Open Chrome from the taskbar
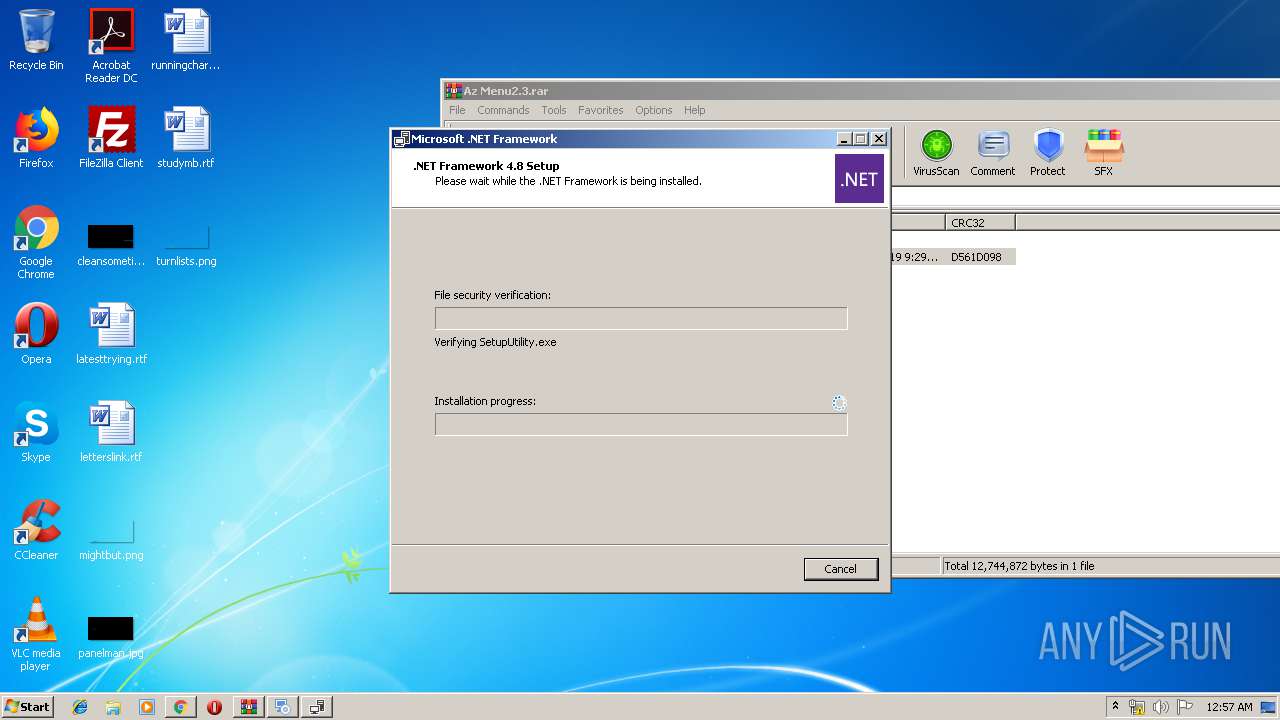This screenshot has width=1280, height=720. tap(180, 707)
